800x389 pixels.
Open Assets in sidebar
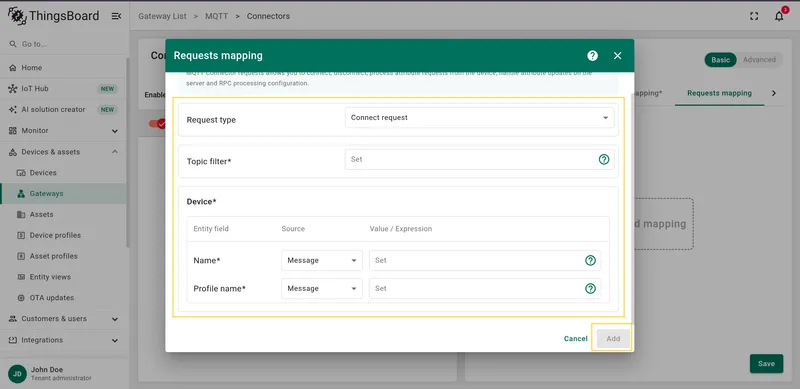(63, 215)
